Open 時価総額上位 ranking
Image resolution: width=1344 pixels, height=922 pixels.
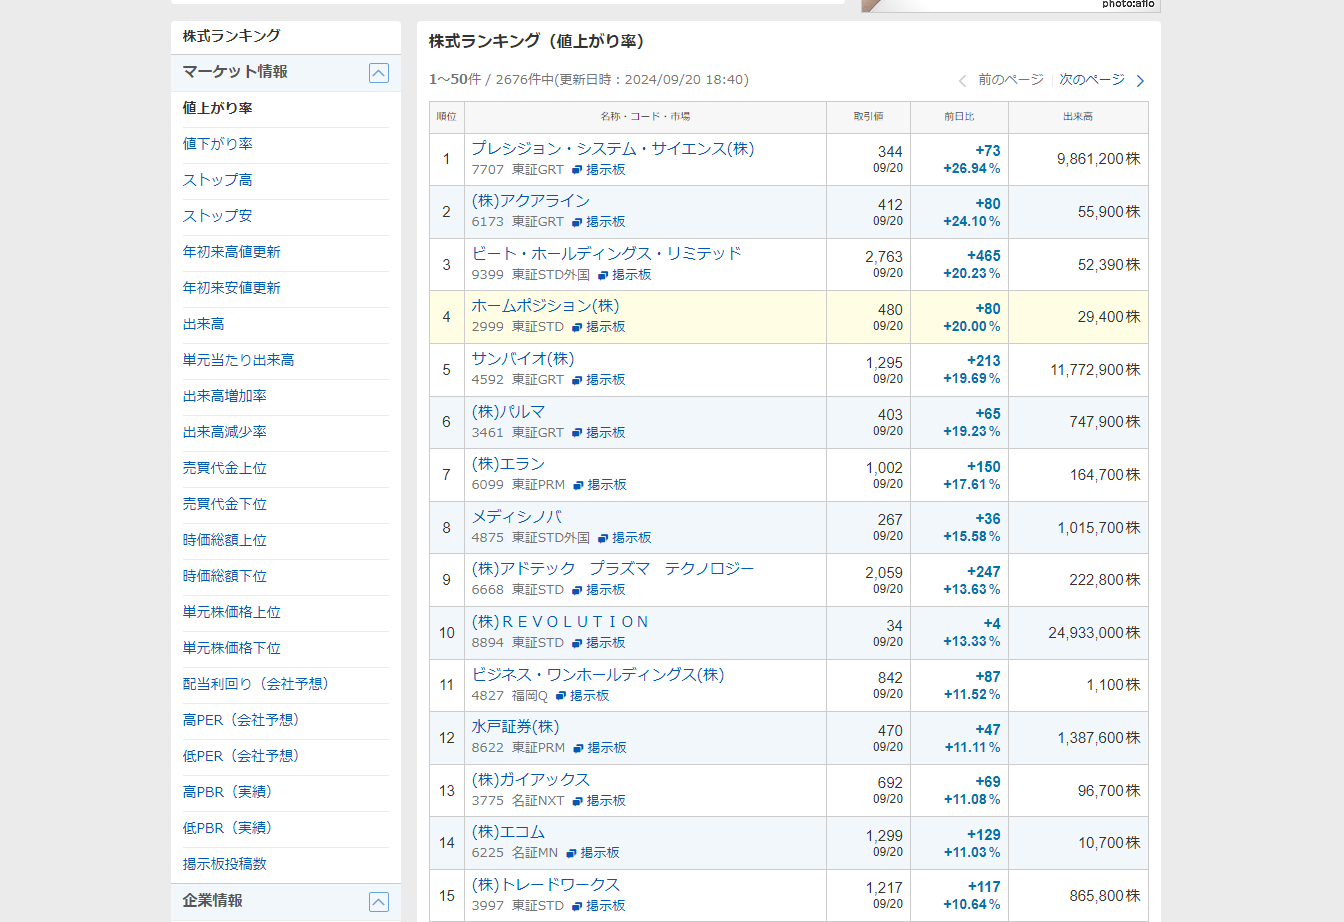tap(224, 540)
